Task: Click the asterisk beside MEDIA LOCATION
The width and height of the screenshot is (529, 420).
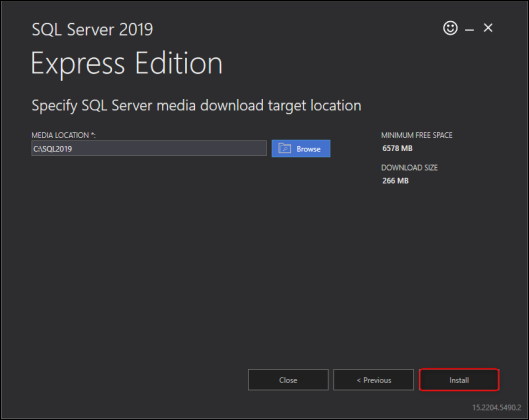Action: click(92, 134)
